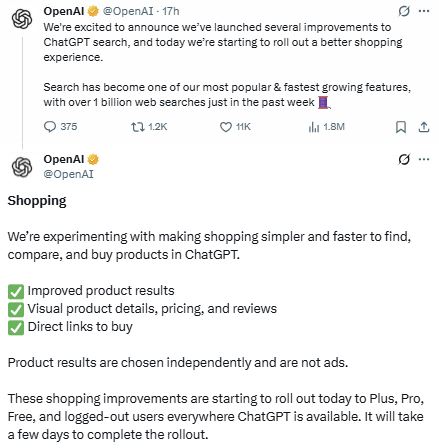This screenshot has height=448, width=439.
Task: Click the @OpenAI handle in first tweet
Action: click(x=128, y=11)
